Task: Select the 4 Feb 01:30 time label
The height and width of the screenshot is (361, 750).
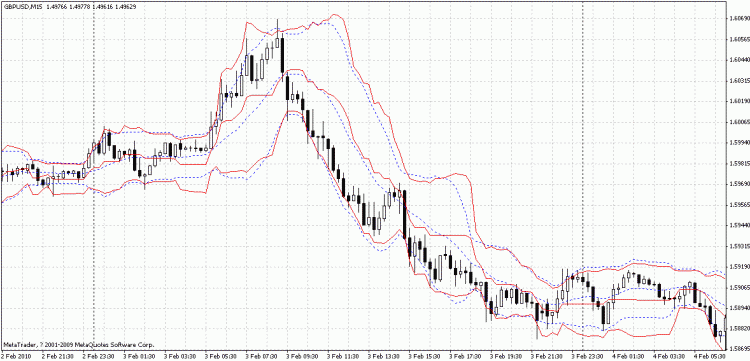Action: tap(629, 357)
